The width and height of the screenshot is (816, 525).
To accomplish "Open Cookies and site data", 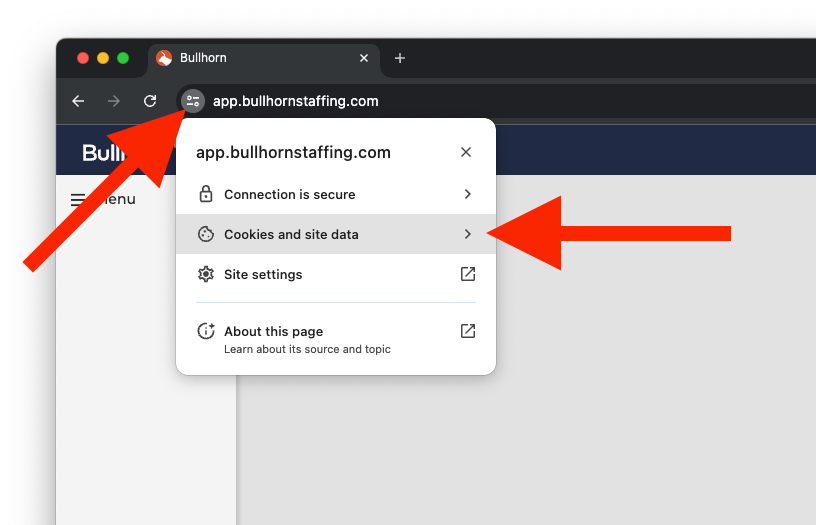I will [336, 234].
